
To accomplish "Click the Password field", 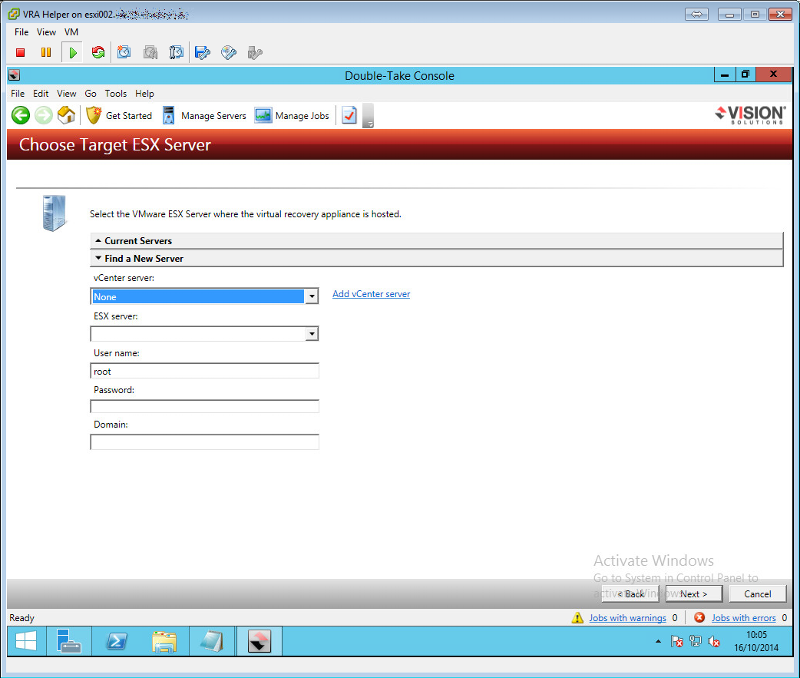I will 205,406.
